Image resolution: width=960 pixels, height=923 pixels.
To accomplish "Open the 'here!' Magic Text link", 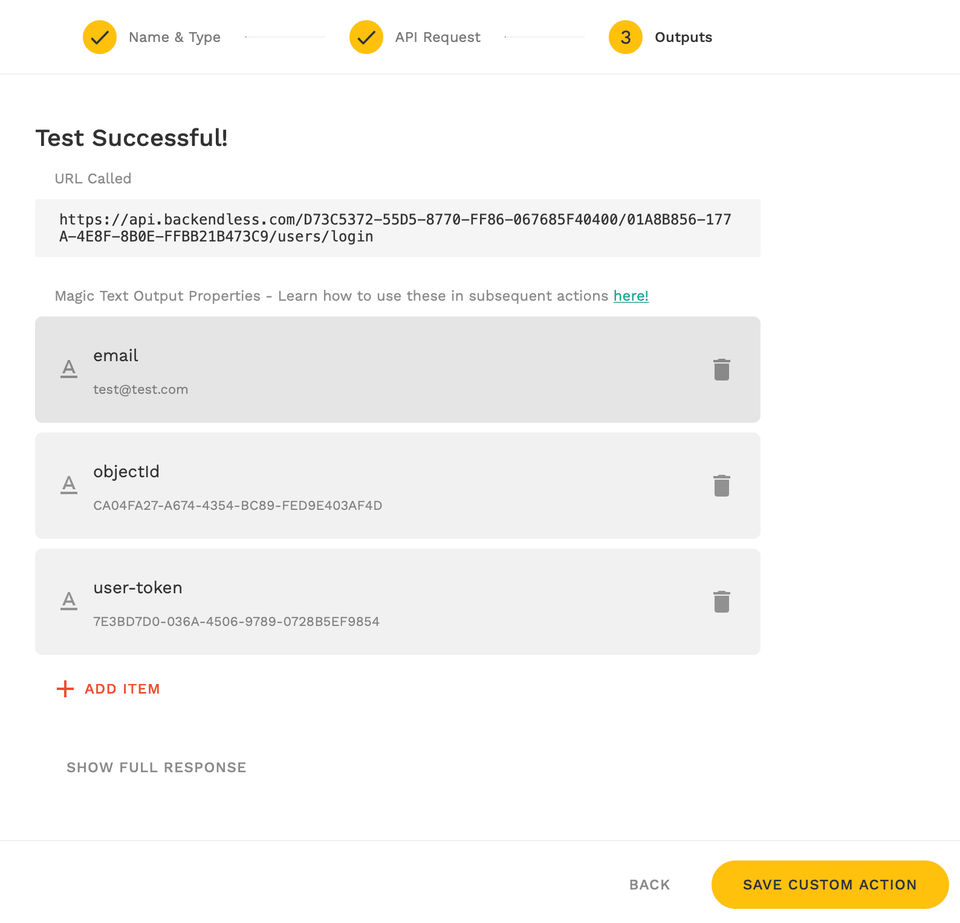I will 630,296.
